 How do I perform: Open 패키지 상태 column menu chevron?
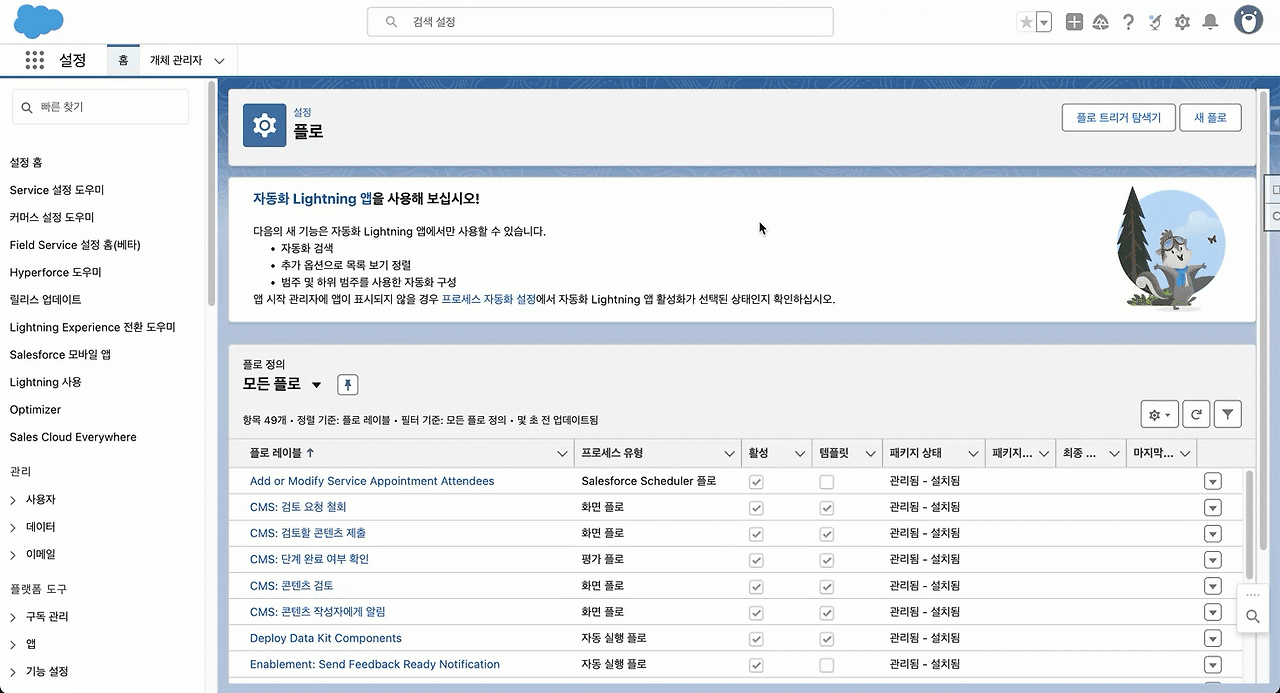click(x=973, y=454)
